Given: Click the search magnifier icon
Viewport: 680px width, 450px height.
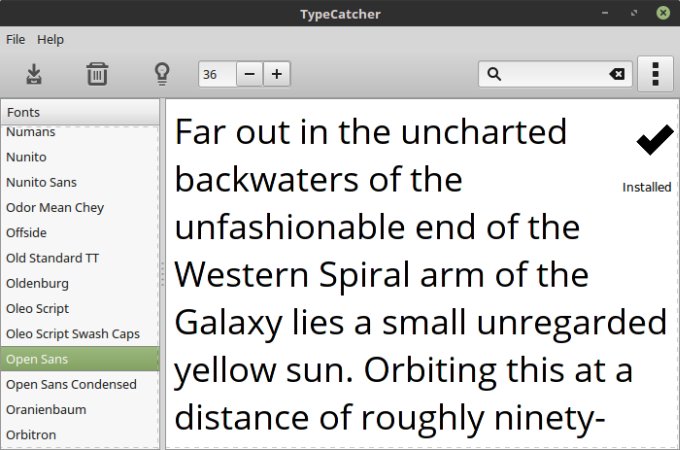Looking at the screenshot, I should (494, 74).
